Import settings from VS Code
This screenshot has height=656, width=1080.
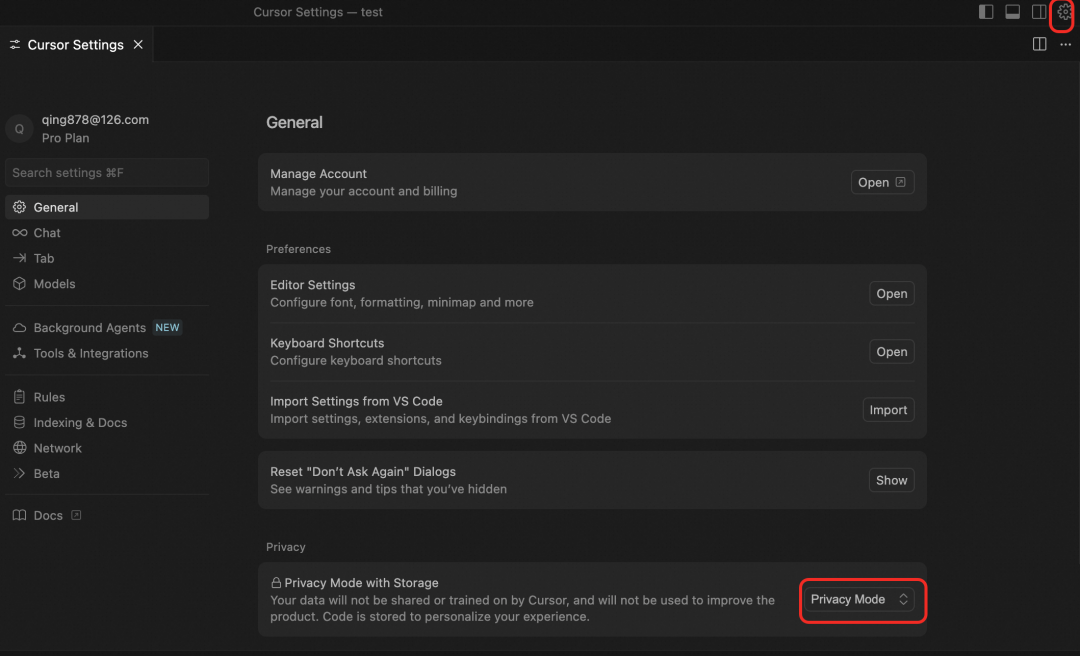888,410
